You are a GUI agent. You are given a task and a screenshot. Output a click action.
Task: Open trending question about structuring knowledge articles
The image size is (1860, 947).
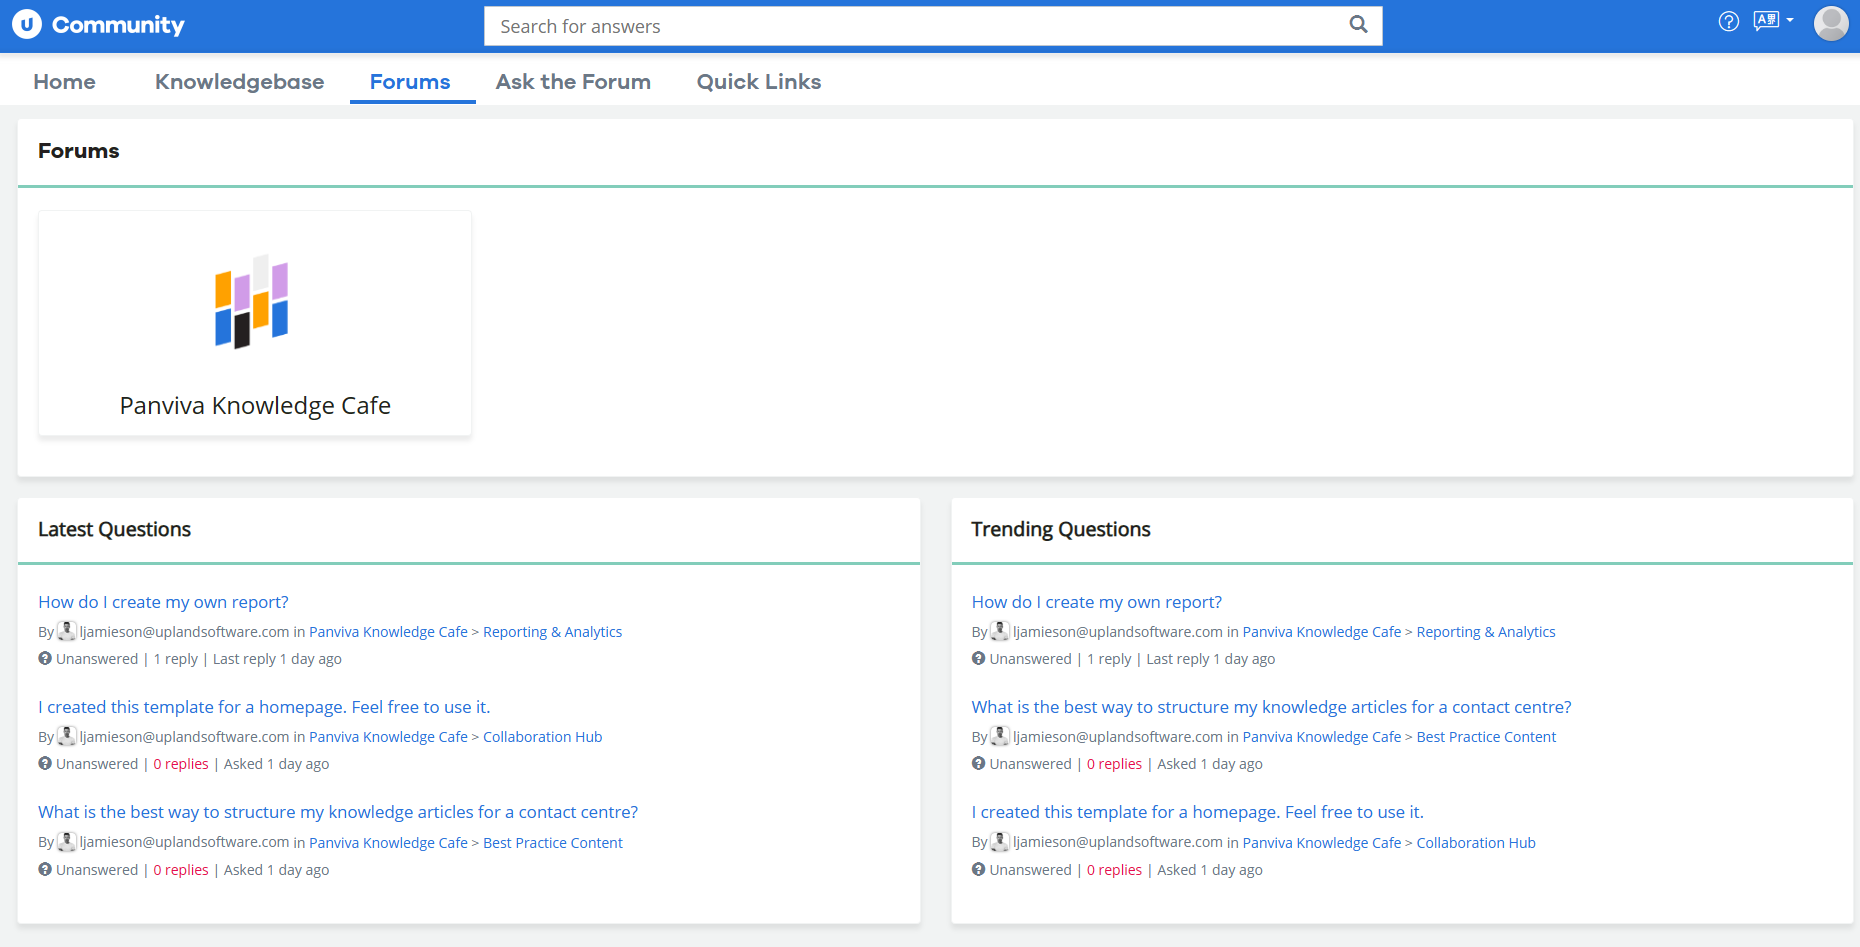(1272, 707)
